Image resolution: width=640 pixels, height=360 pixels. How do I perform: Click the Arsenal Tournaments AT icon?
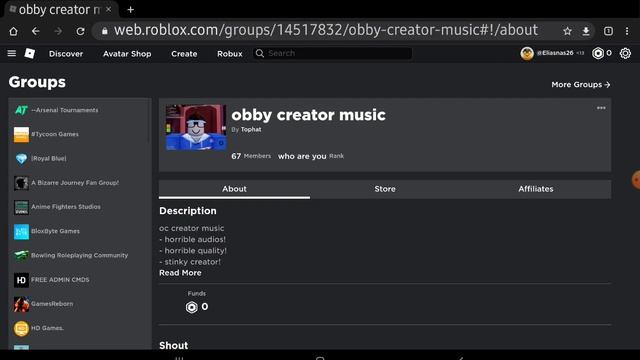tap(21, 110)
